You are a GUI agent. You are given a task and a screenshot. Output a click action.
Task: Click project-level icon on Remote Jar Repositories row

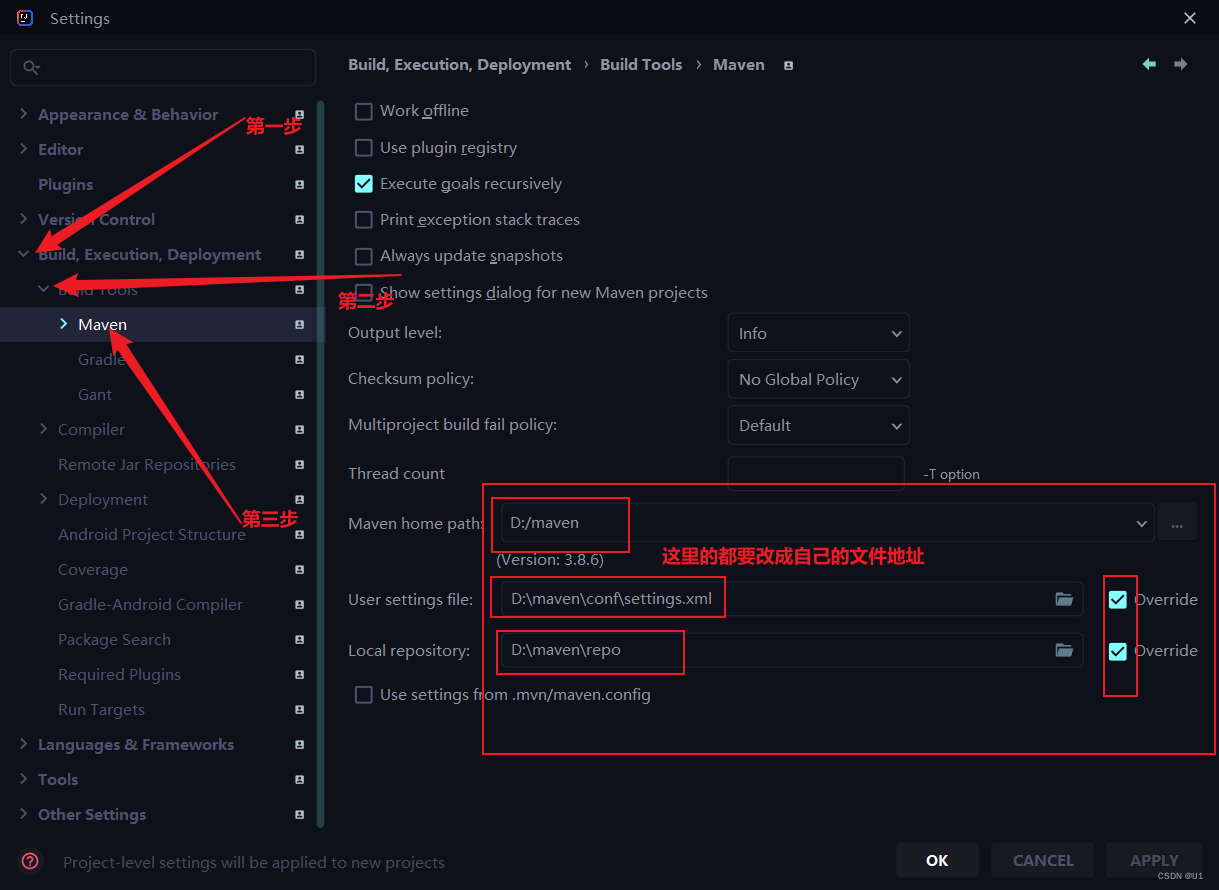click(299, 465)
